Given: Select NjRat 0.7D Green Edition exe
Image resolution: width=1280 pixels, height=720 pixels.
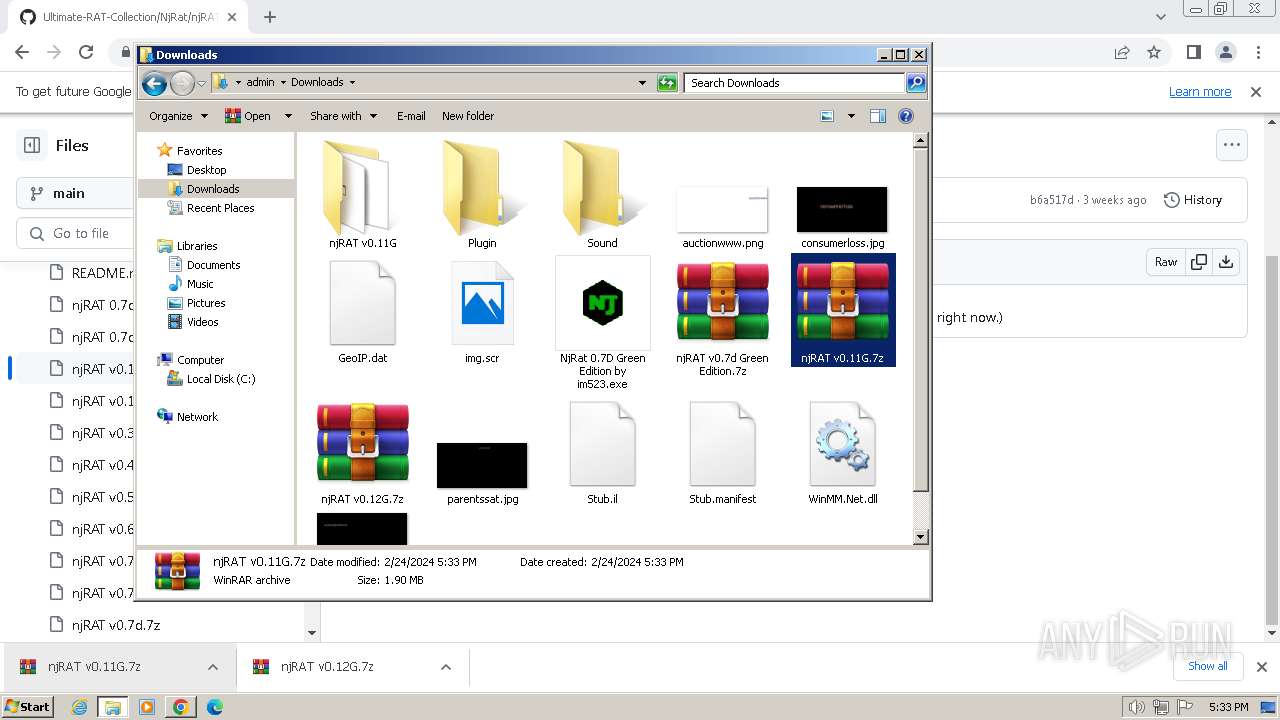Looking at the screenshot, I should [x=602, y=322].
